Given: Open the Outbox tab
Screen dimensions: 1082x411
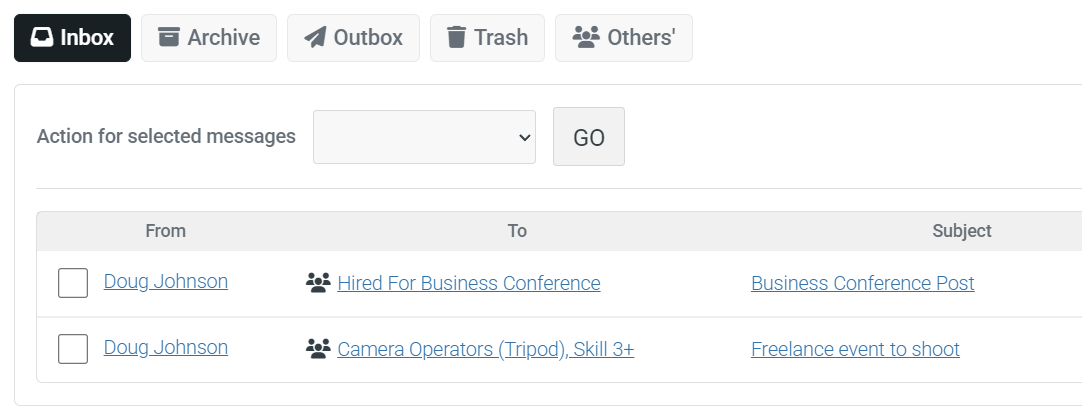Looking at the screenshot, I should 353,38.
